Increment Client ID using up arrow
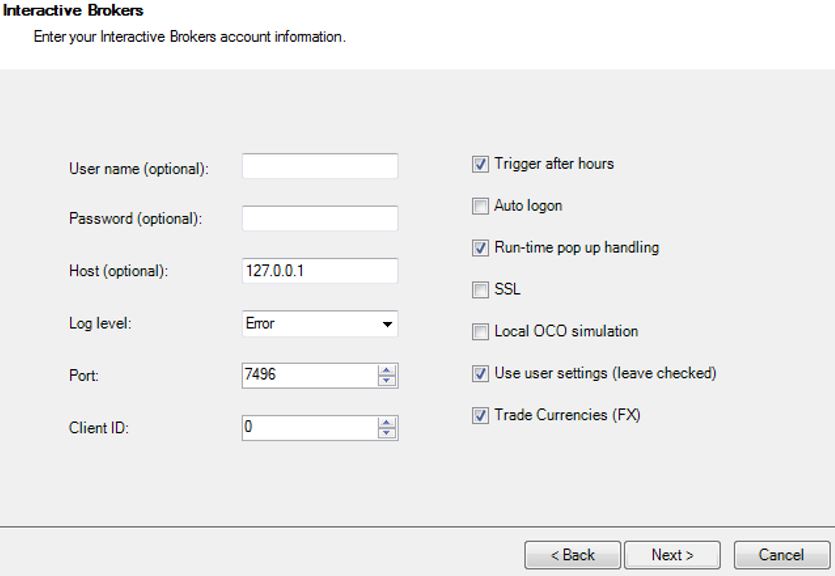Viewport: 835px width, 576px height. tap(387, 423)
